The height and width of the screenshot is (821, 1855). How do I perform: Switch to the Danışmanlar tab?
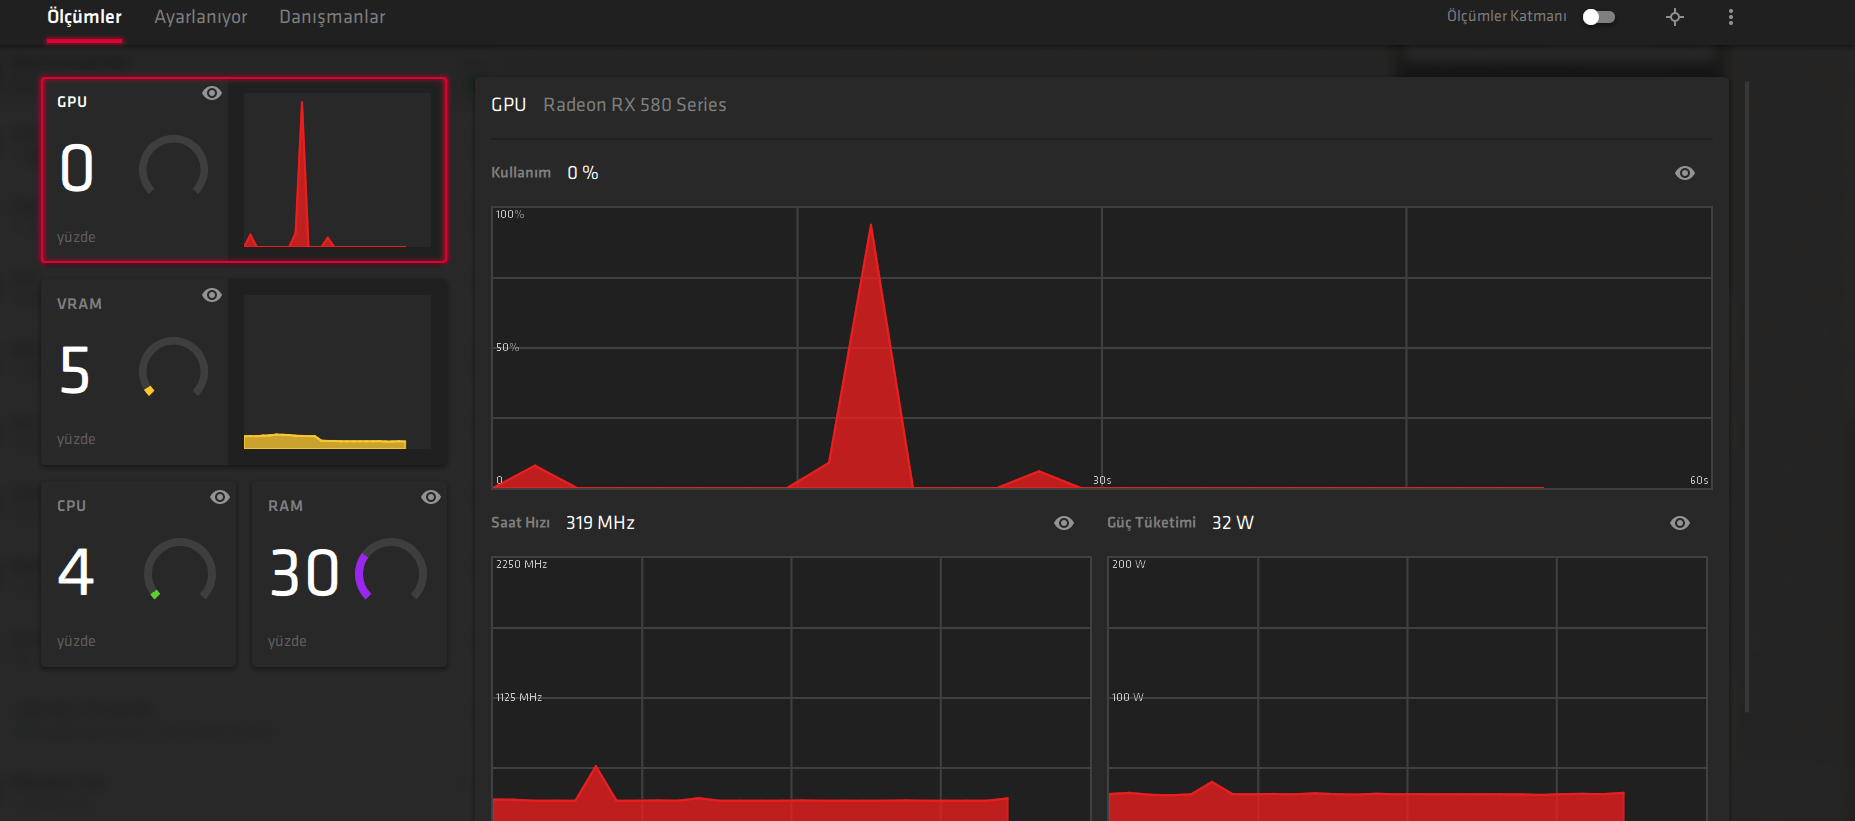[x=332, y=17]
